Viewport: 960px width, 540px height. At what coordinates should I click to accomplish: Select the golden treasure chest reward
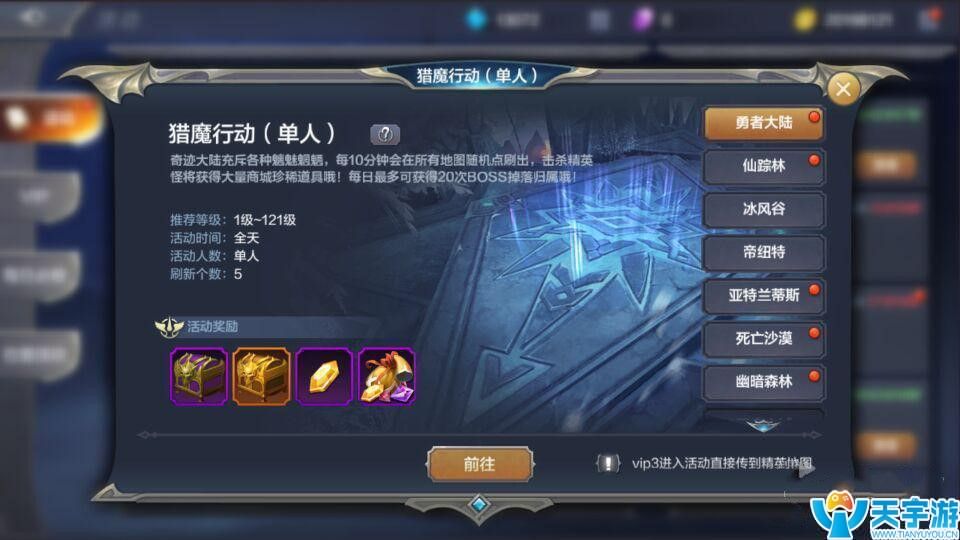(261, 377)
